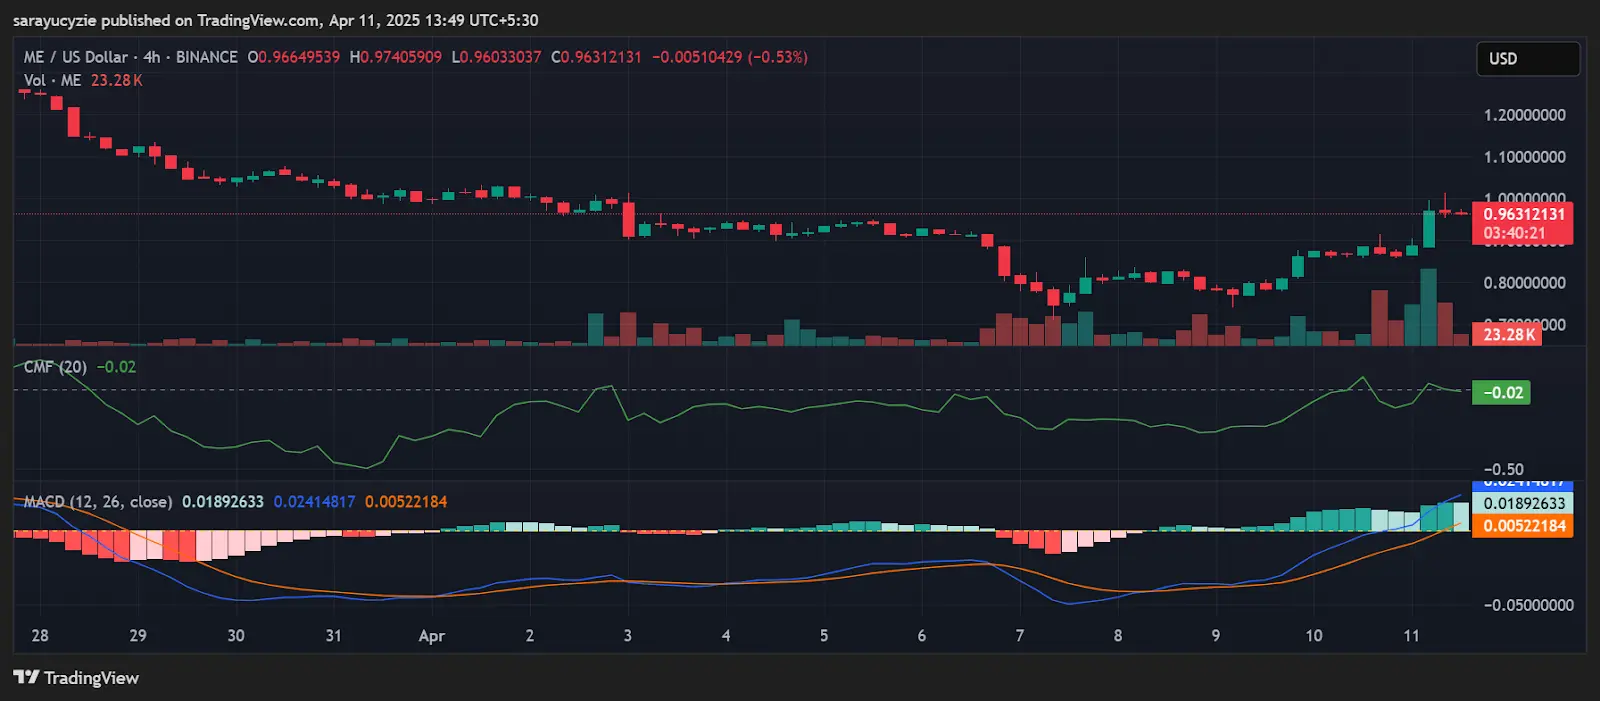Click the high price value H0.97405909
The width and height of the screenshot is (1600, 701).
coord(395,57)
